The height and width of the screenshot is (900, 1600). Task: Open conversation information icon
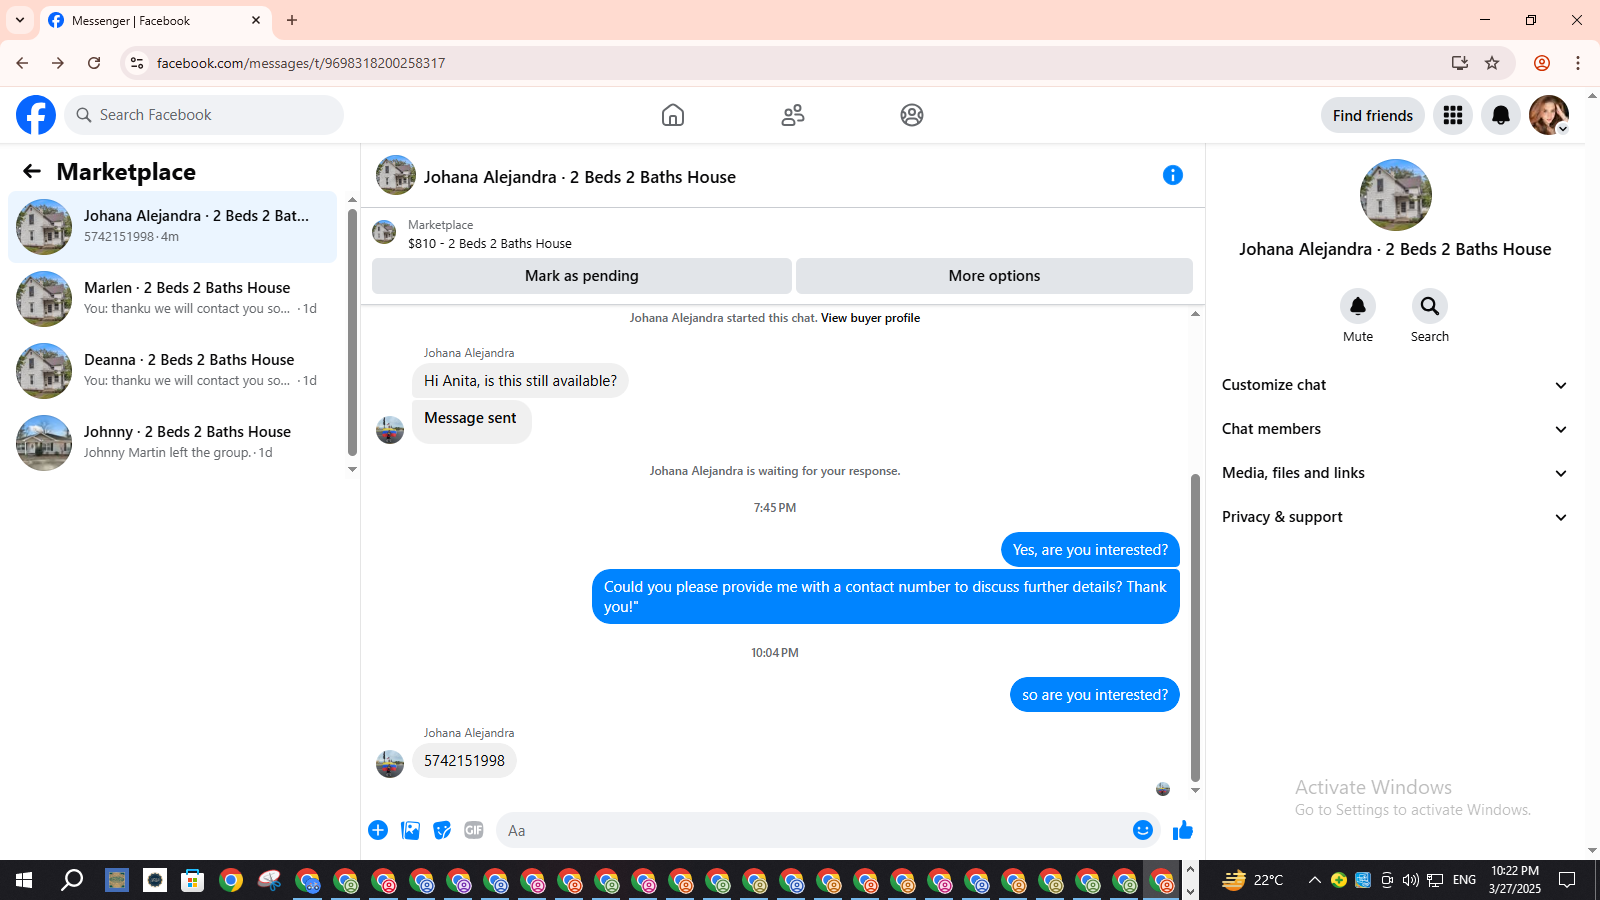(x=1173, y=176)
